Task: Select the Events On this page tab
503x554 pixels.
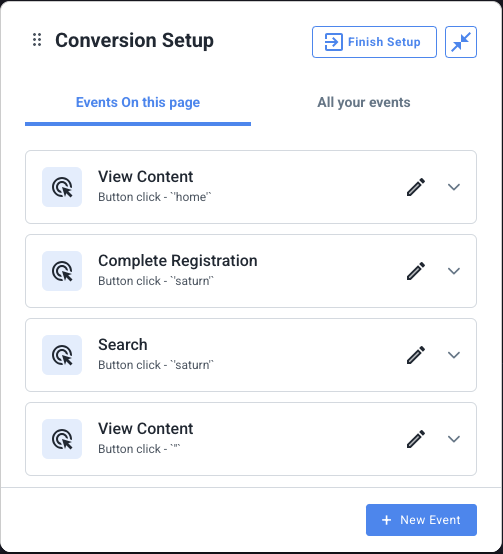Action: point(138,102)
